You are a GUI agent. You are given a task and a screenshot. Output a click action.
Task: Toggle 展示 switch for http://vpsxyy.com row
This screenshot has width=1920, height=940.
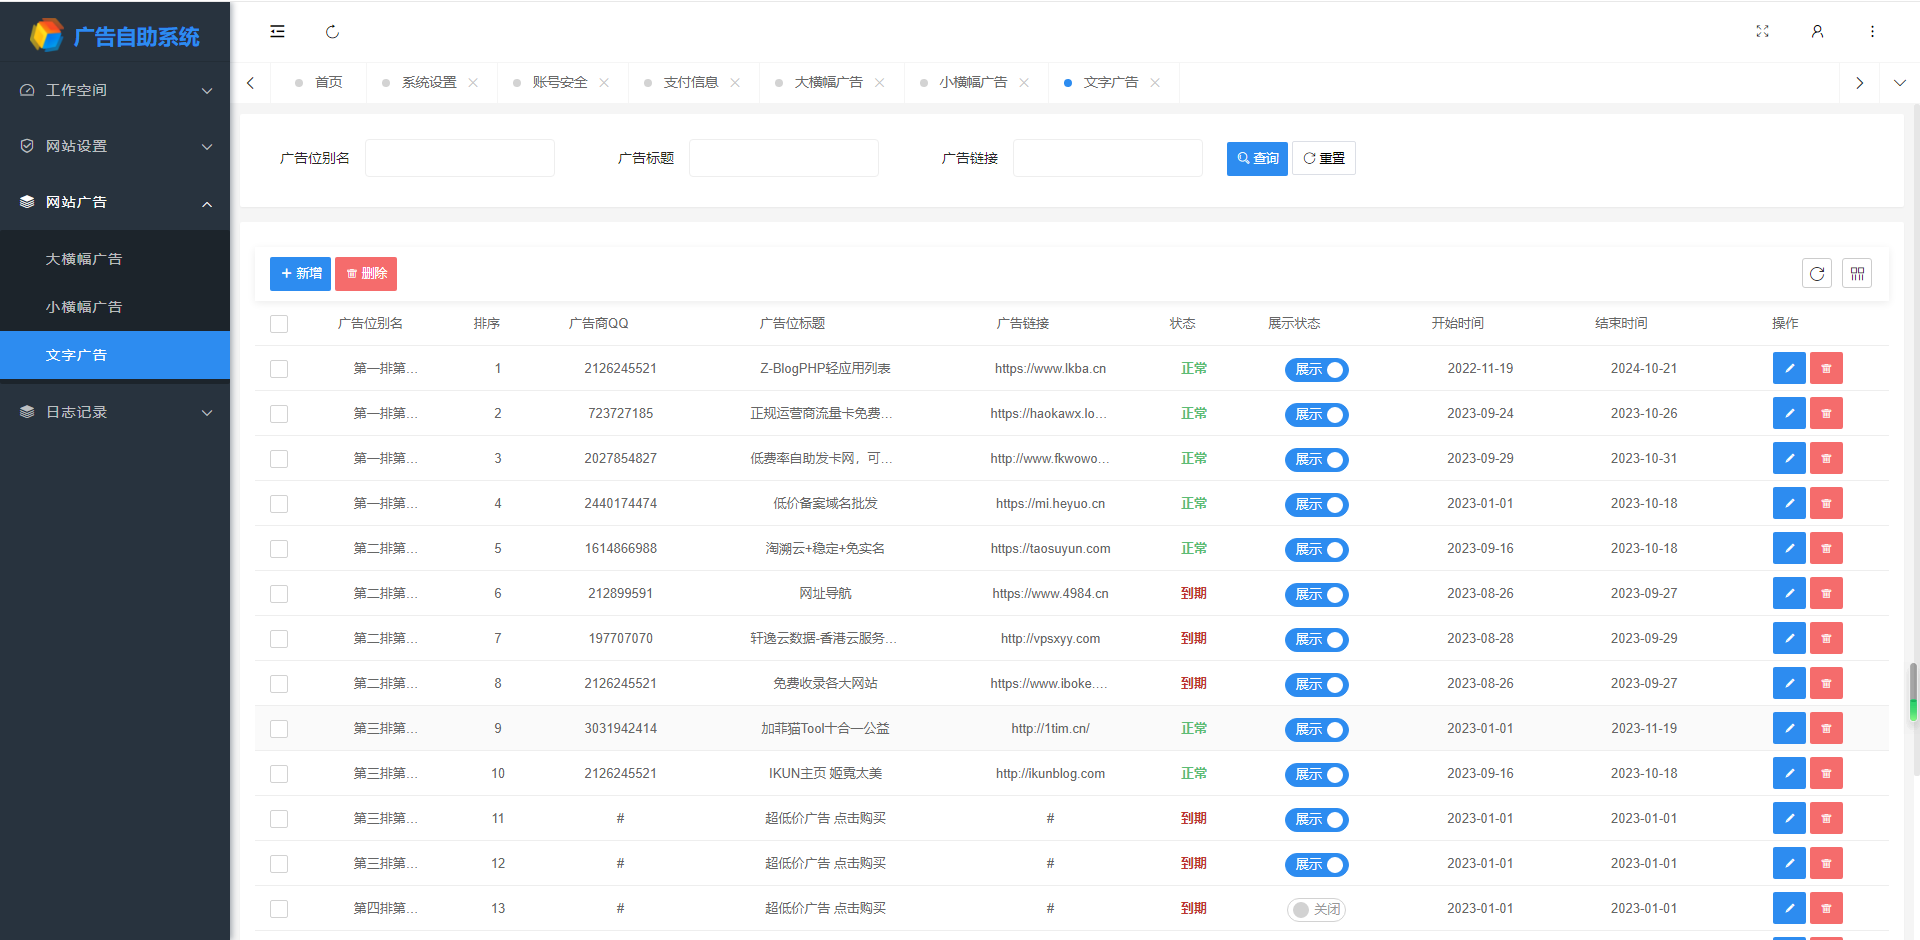point(1316,639)
